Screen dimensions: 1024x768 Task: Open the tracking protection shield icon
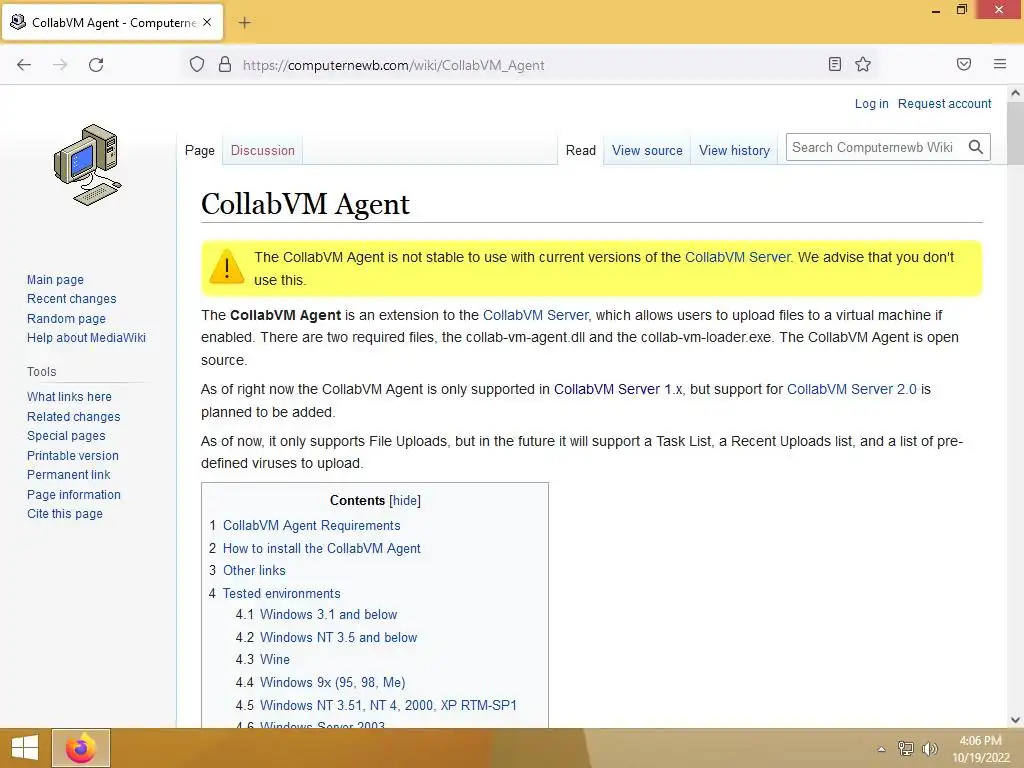(x=197, y=65)
